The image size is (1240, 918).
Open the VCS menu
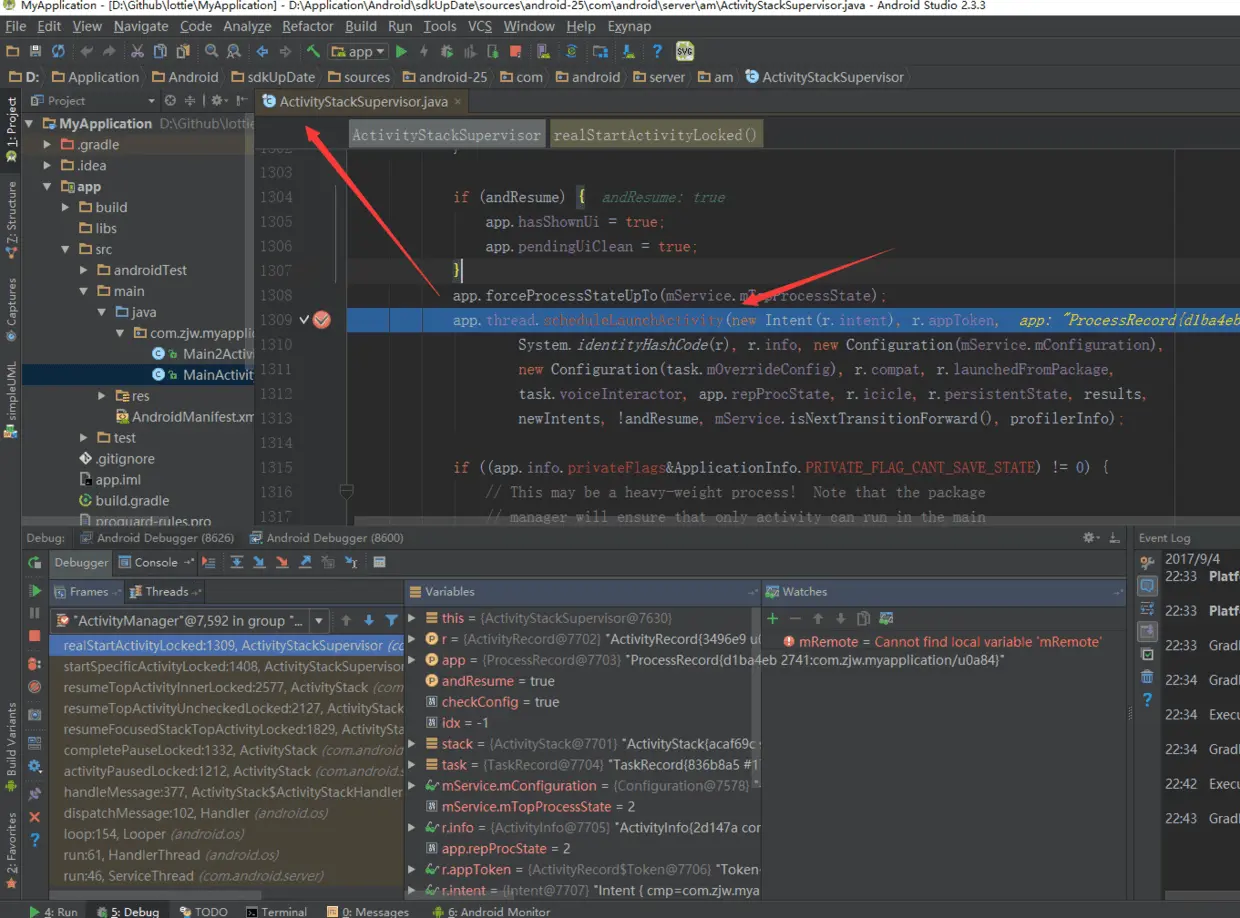pyautogui.click(x=480, y=26)
